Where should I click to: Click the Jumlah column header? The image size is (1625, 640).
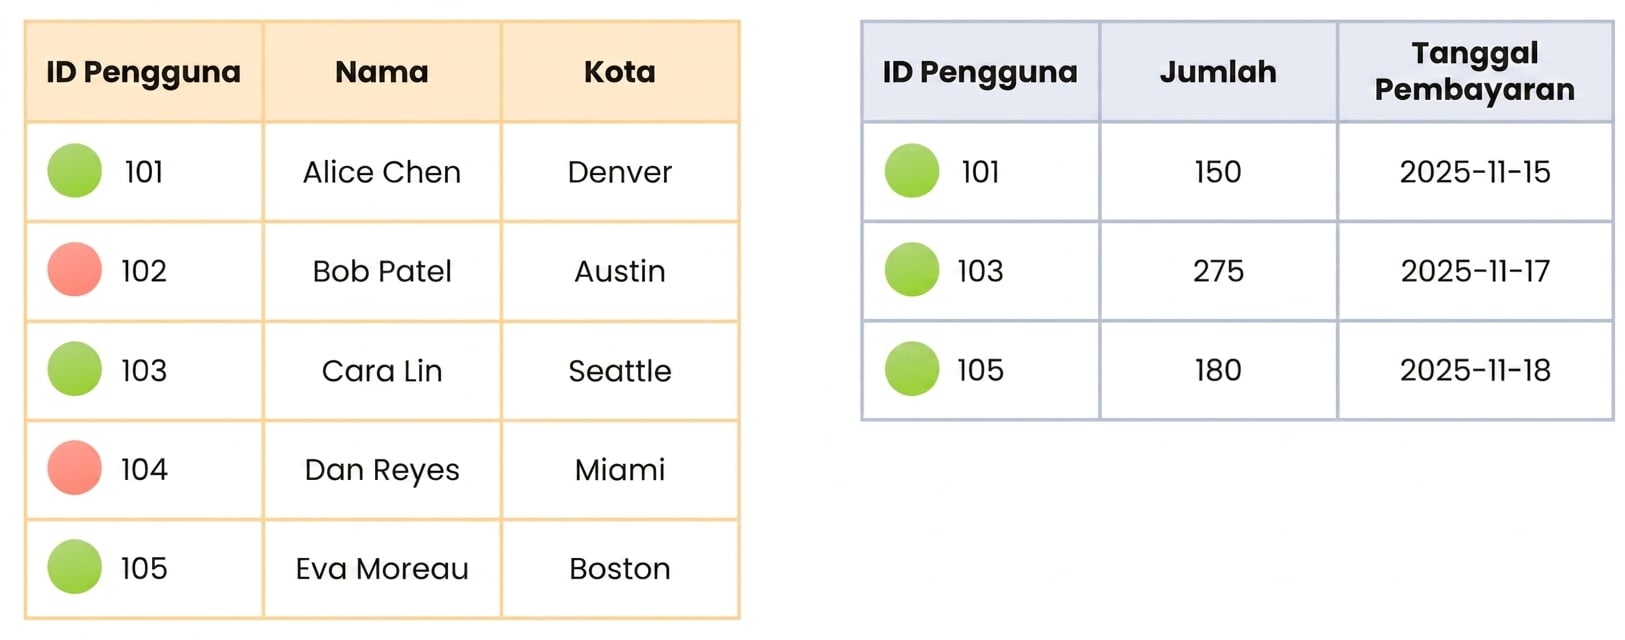click(x=1218, y=72)
